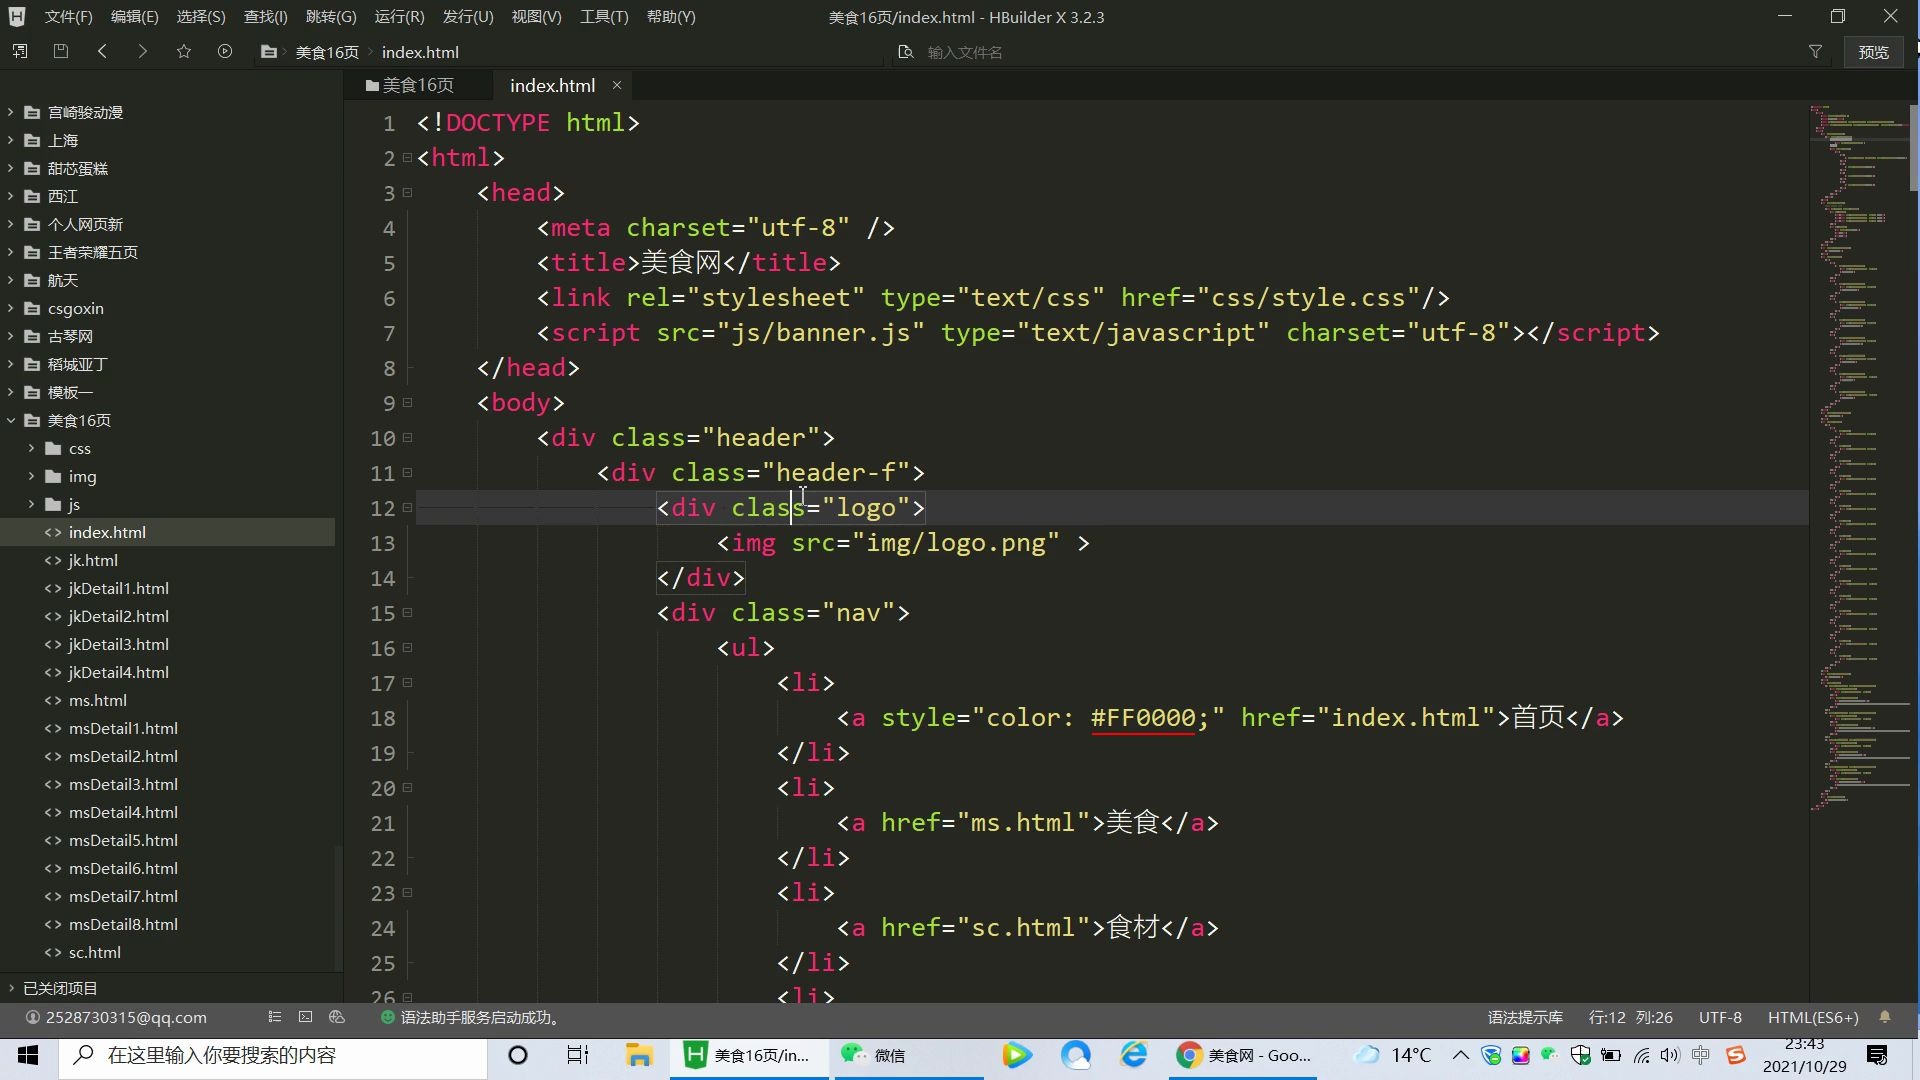The image size is (1920, 1080).
Task: Open msDetail5.html in the project tree
Action: tap(123, 840)
